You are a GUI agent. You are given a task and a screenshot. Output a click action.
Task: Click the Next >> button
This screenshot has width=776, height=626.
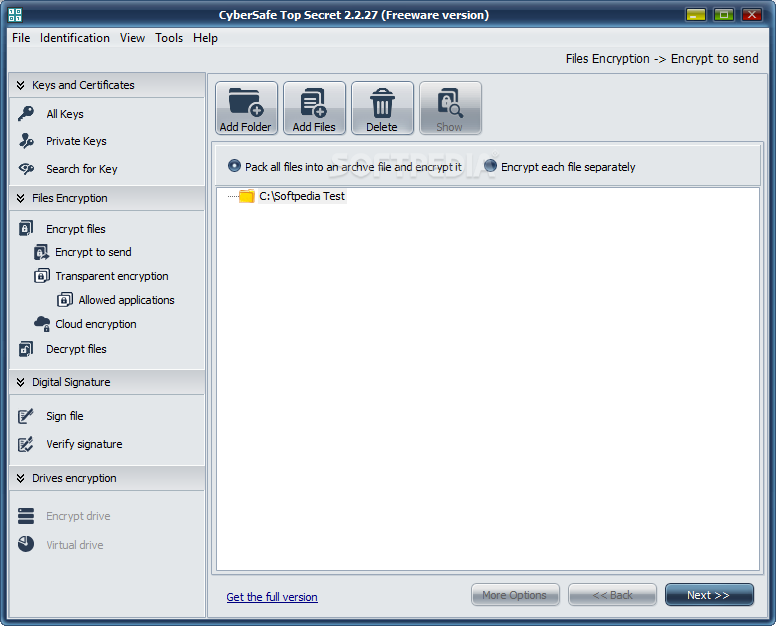[x=709, y=595]
